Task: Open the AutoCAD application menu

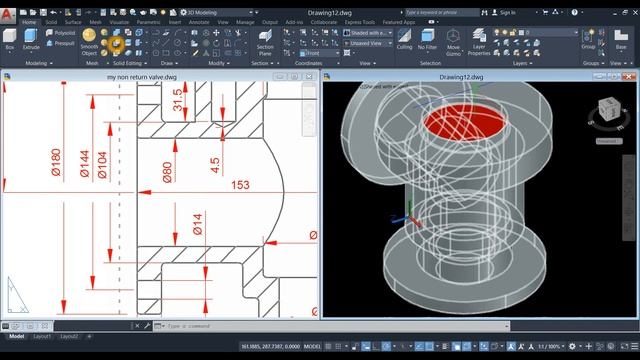Action: pyautogui.click(x=7, y=16)
